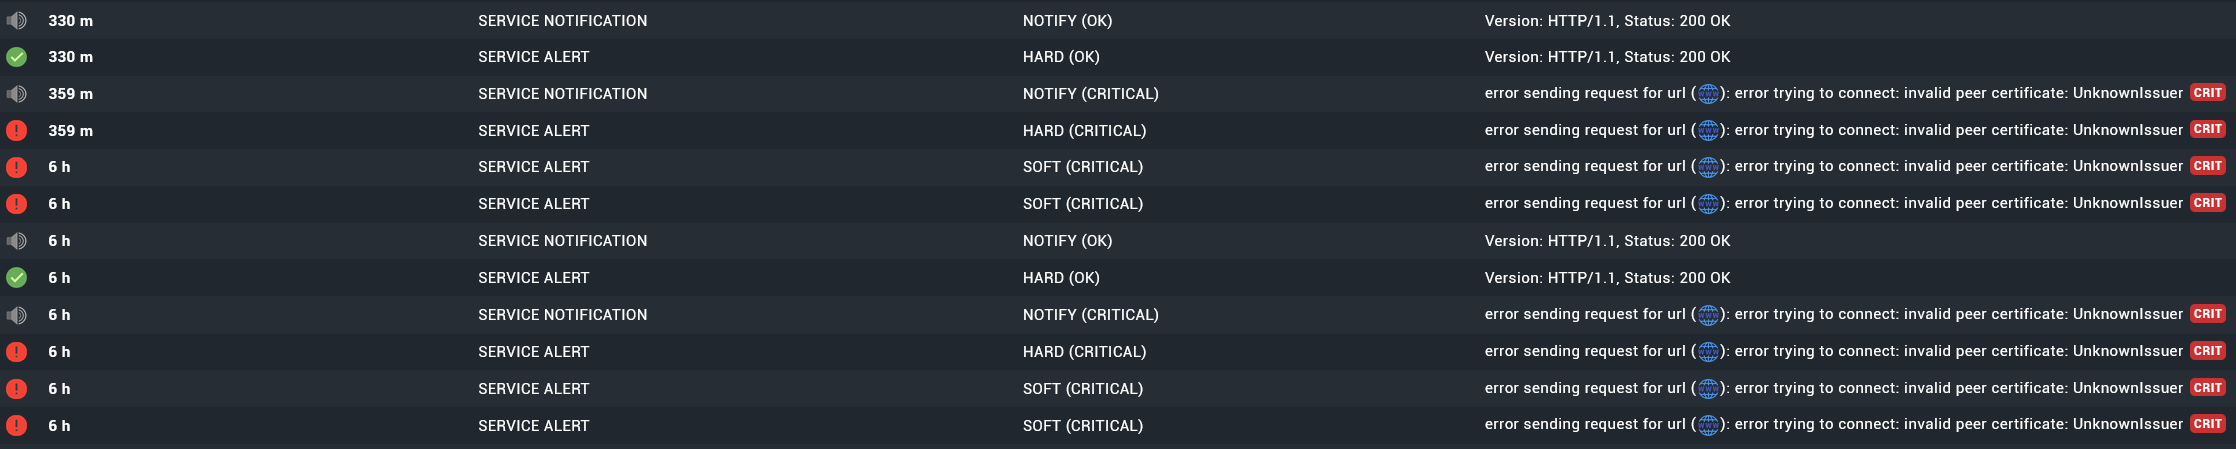Click the CRIT badge on the 359 m notification row
Viewport: 2236px width, 449px height.
tap(2207, 93)
